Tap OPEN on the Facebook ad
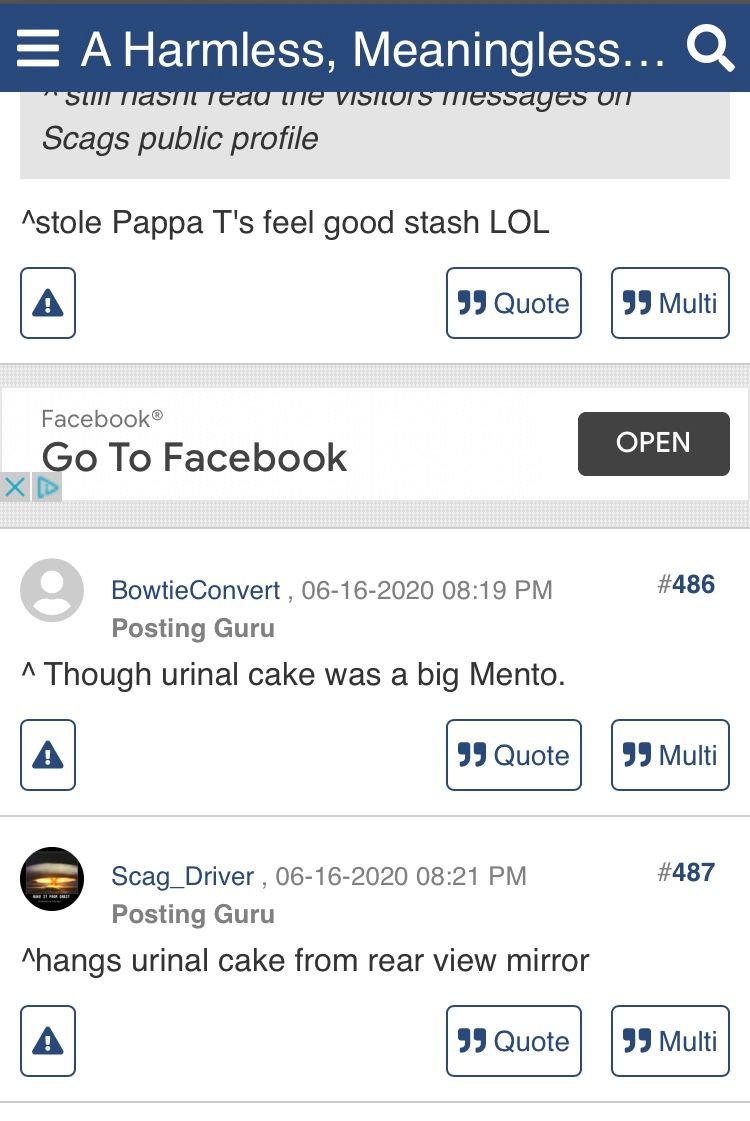The width and height of the screenshot is (750, 1121). [653, 443]
